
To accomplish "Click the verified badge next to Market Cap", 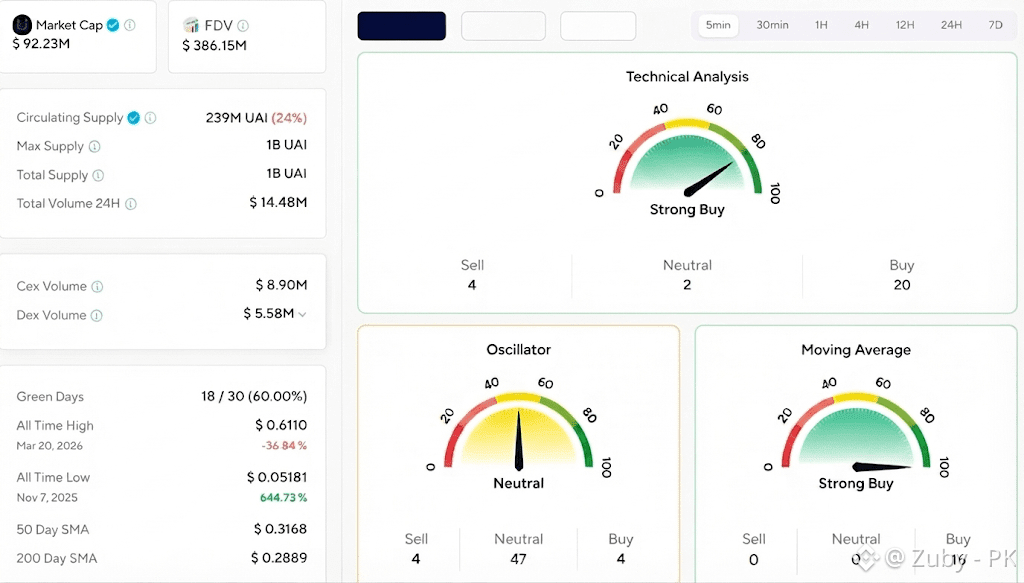I will click(113, 25).
